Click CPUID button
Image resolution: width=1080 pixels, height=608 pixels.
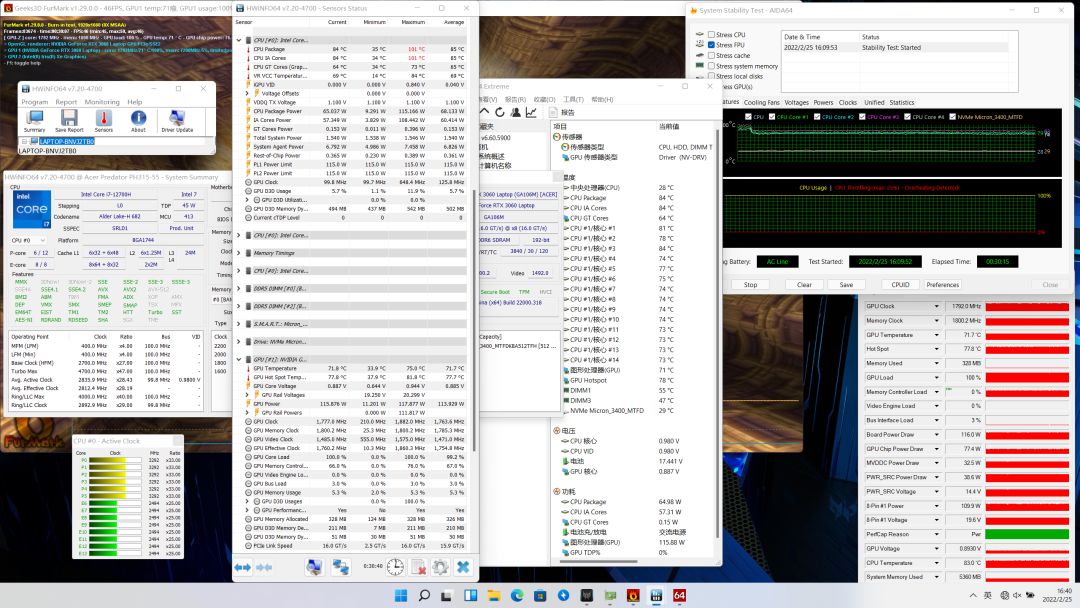point(900,284)
